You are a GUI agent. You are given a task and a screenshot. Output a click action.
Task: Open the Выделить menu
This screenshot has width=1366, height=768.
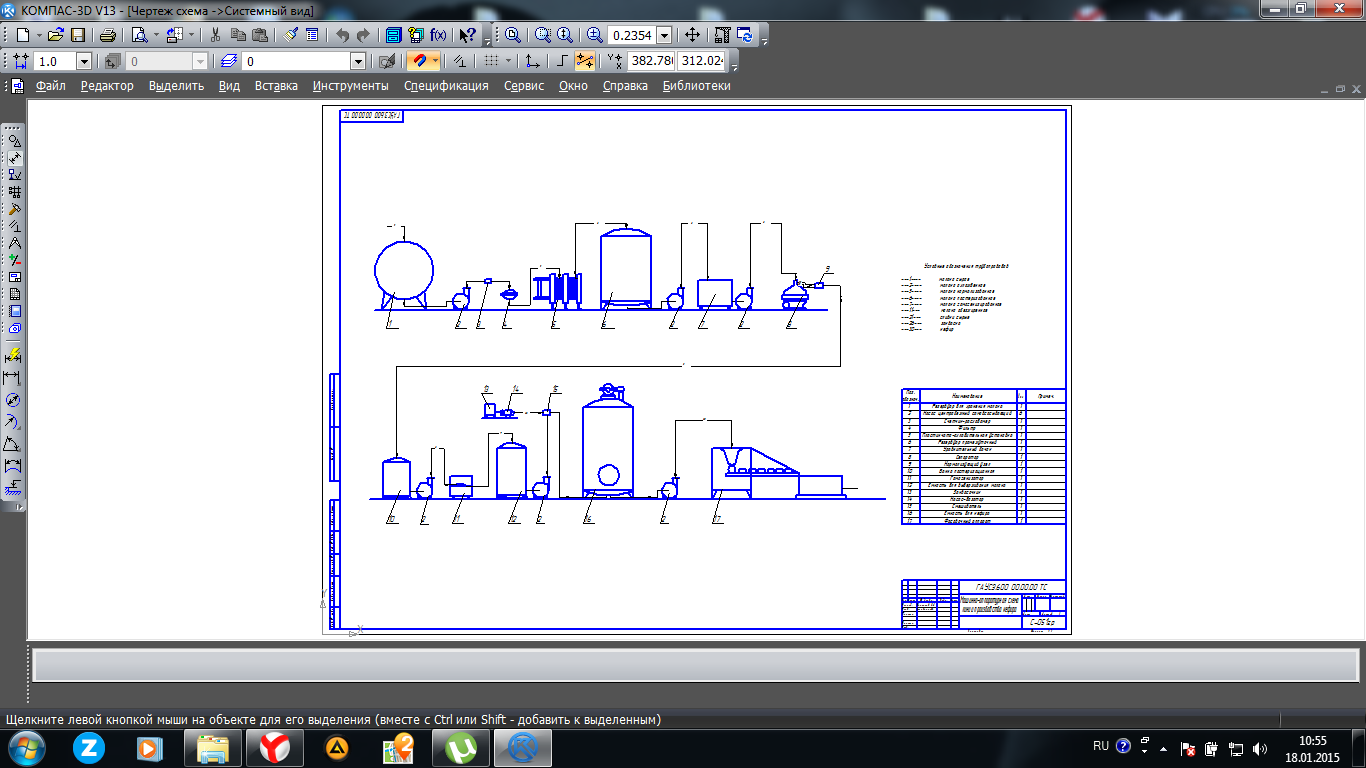(x=176, y=86)
